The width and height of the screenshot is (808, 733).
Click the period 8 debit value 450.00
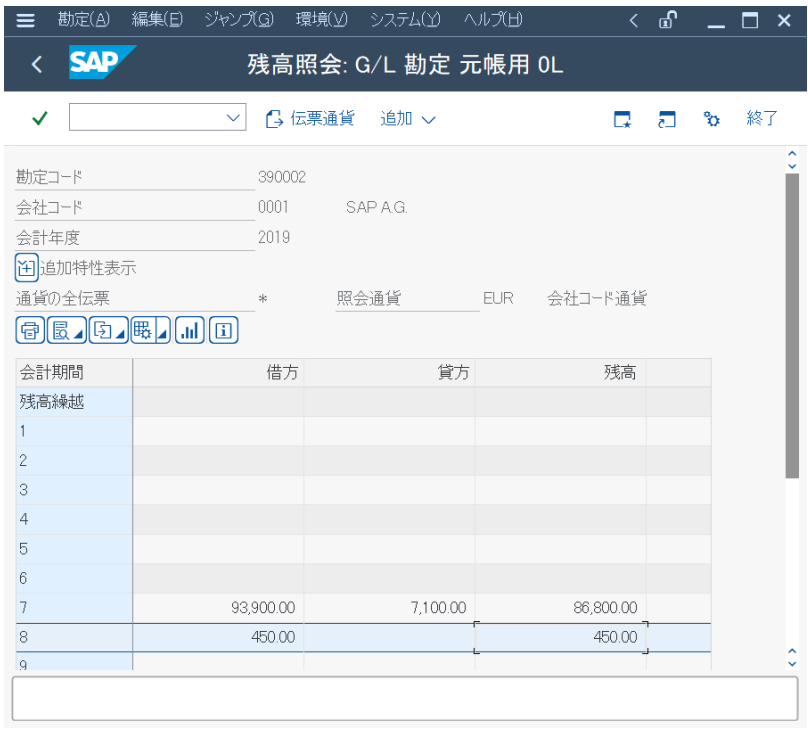[x=273, y=637]
